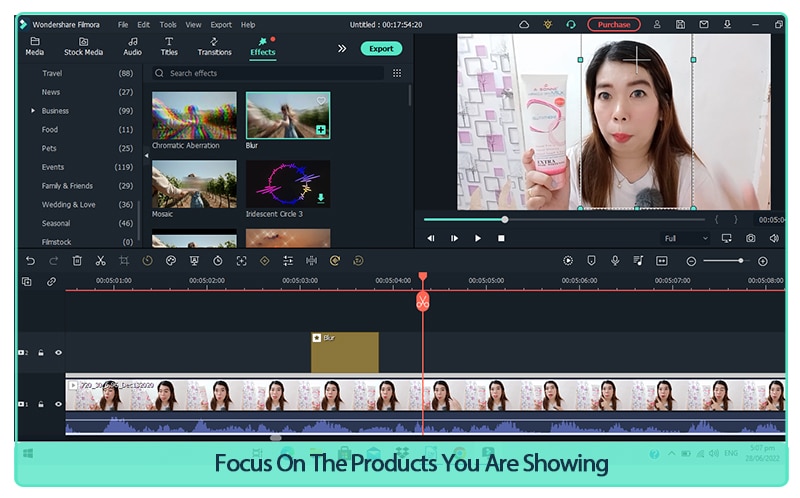Click the Split scissors icon in toolbar
The image size is (800, 498).
coord(101,261)
